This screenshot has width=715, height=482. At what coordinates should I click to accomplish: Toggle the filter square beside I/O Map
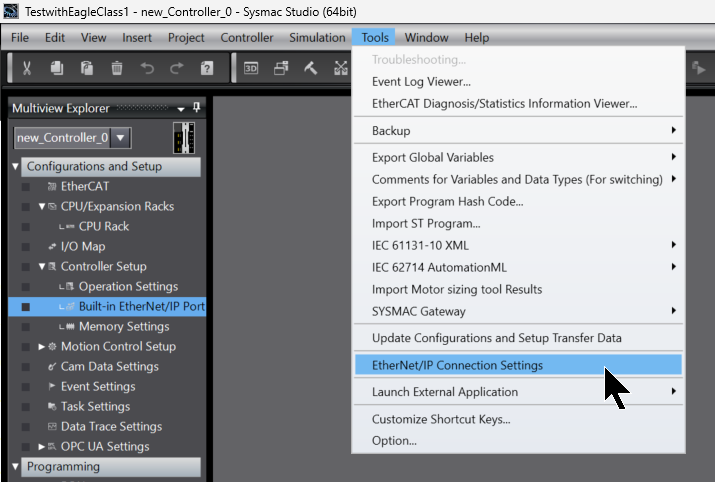pos(26,247)
